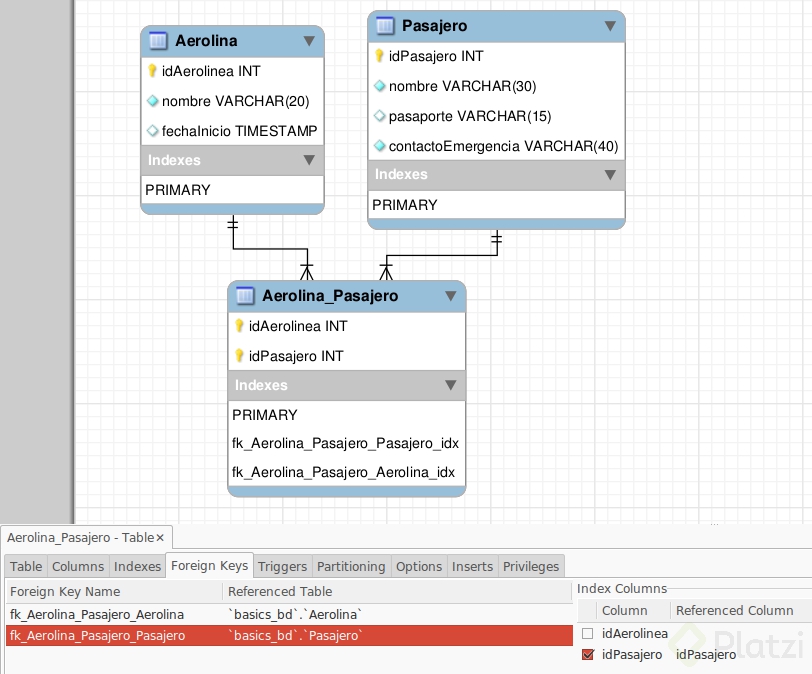The width and height of the screenshot is (812, 674).
Task: Collapse the Aerolina table using its dropdown arrow
Action: [311, 41]
